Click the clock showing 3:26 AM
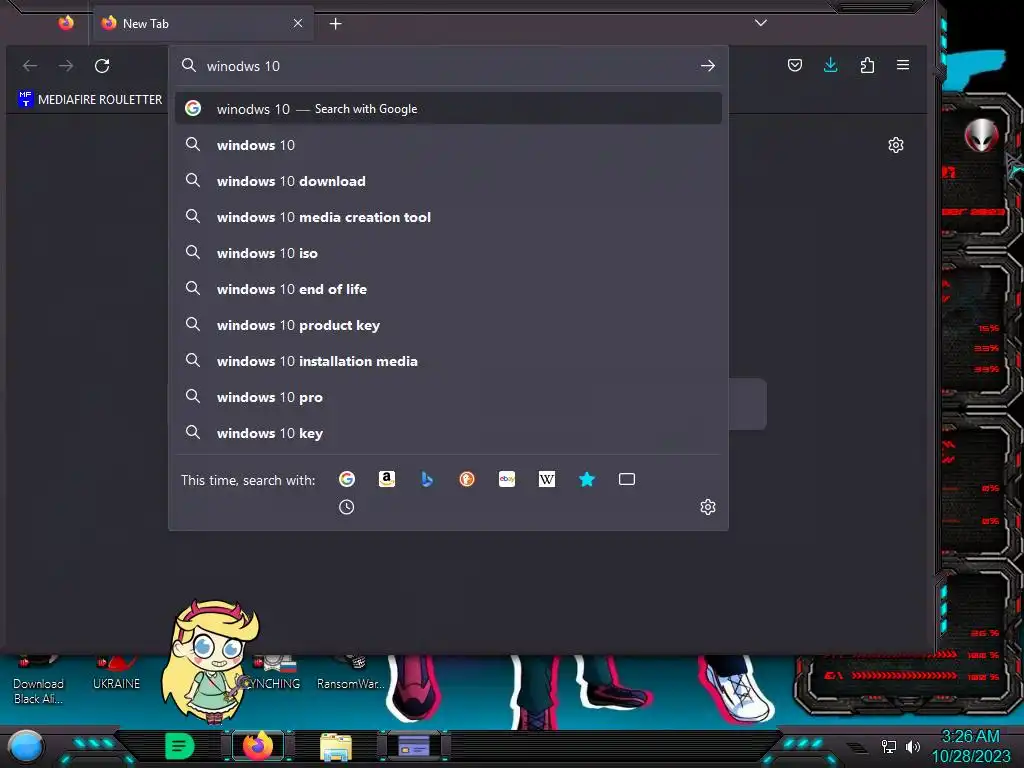This screenshot has width=1024, height=768. [x=970, y=737]
